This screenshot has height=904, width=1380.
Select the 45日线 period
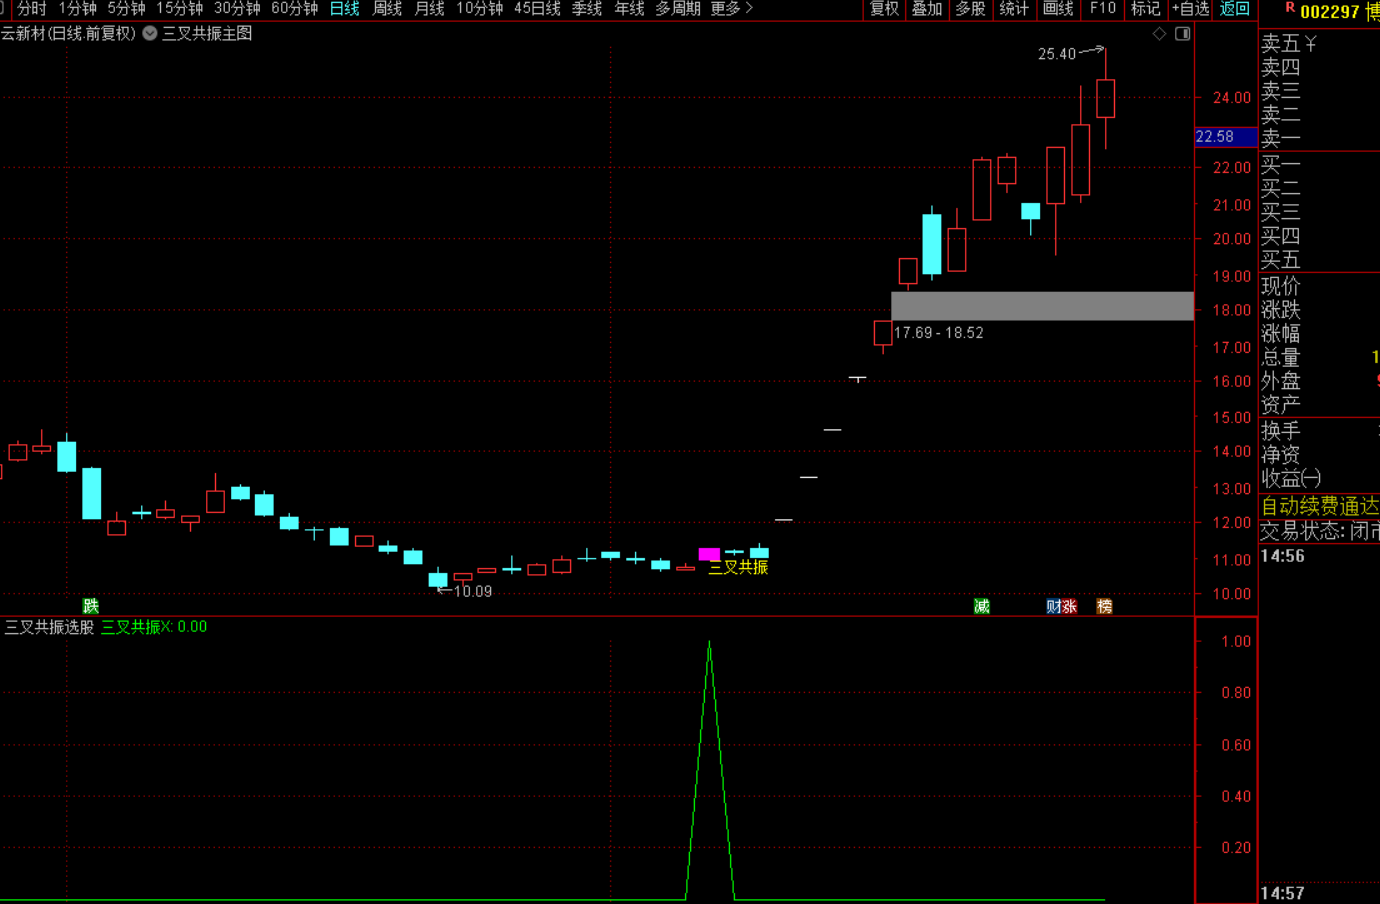click(537, 9)
